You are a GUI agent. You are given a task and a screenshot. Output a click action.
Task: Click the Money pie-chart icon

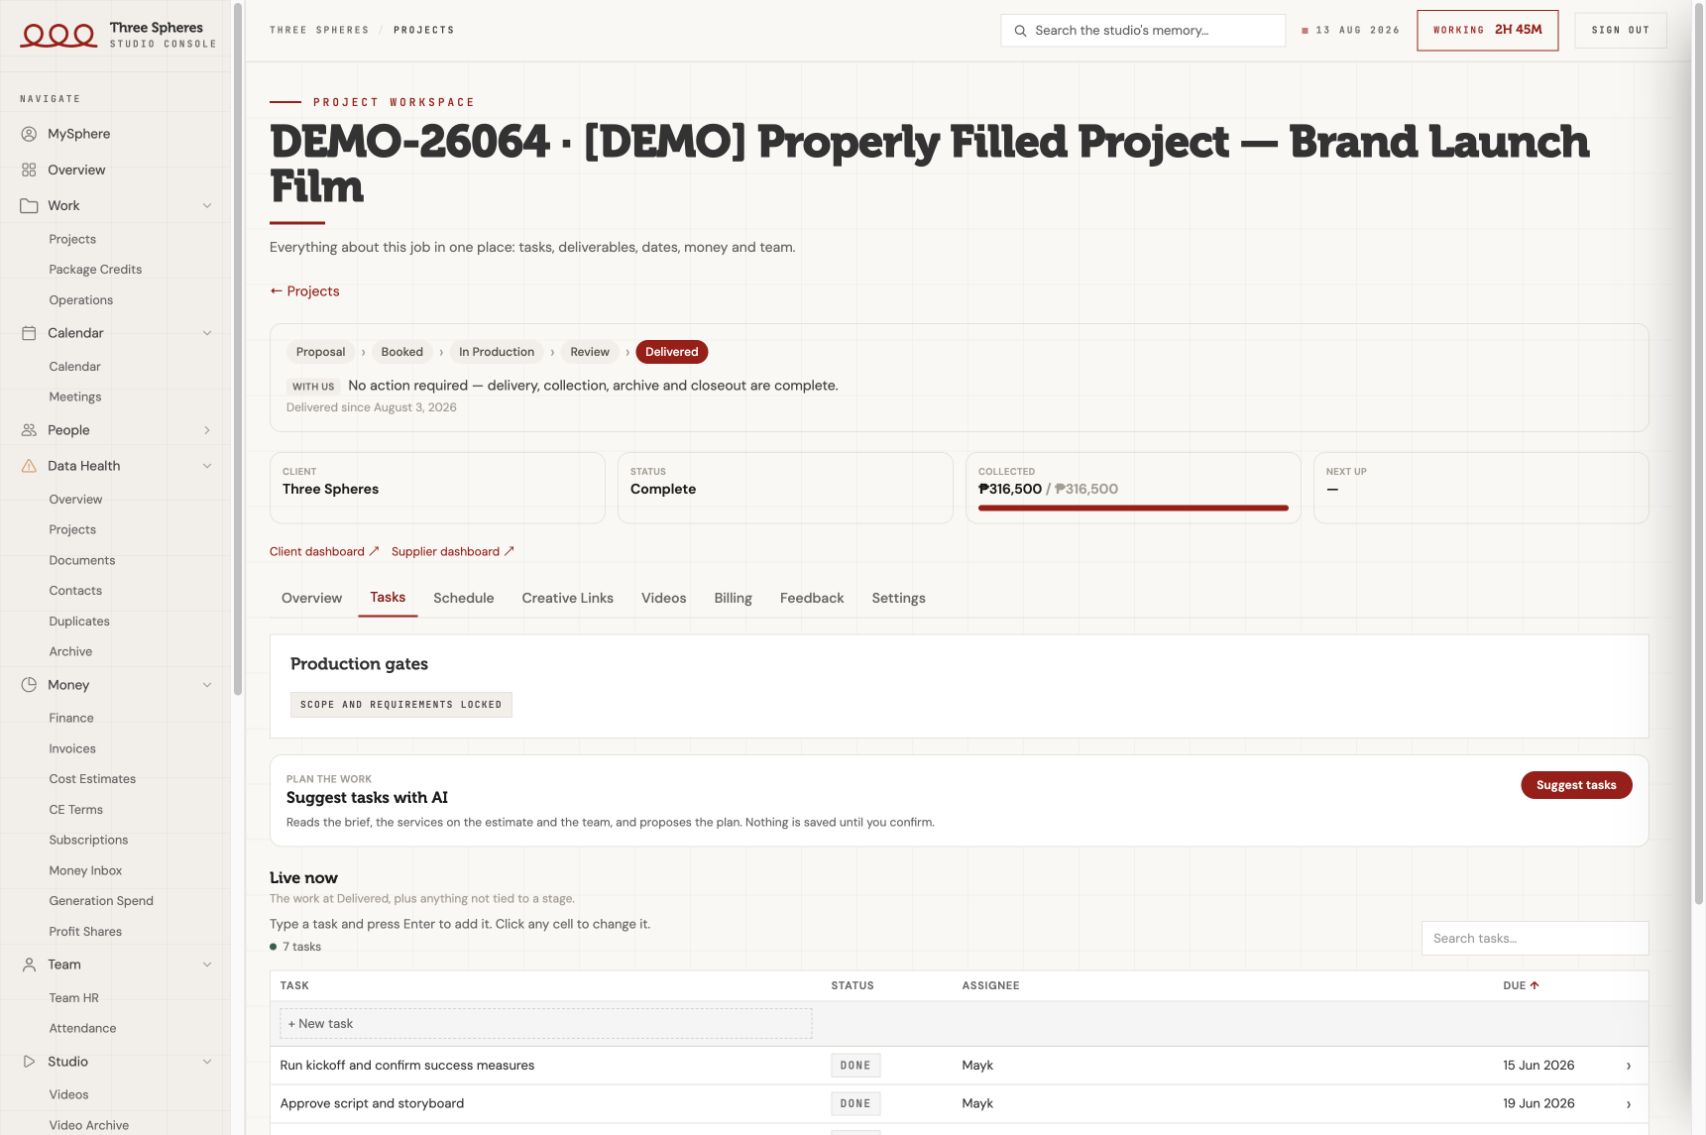click(x=29, y=685)
